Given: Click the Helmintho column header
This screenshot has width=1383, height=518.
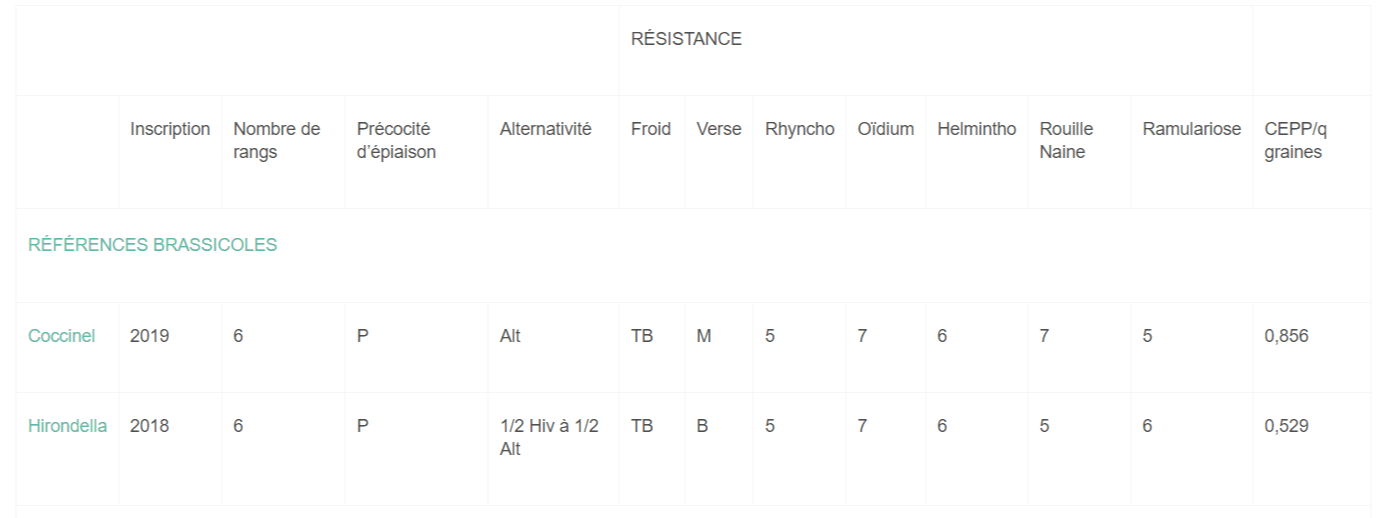Looking at the screenshot, I should tap(977, 129).
